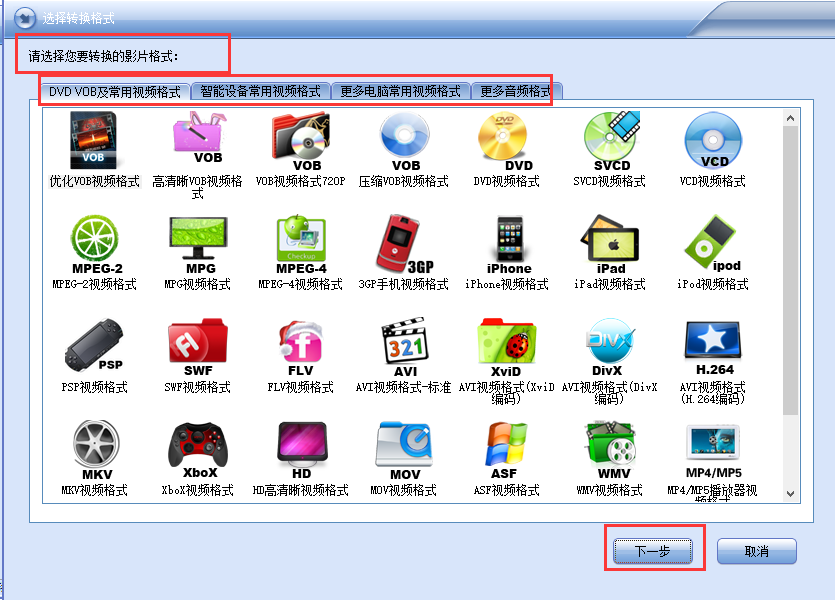Screen dimensions: 835x600
Task: Select the green iPod format icon
Action: pos(713,243)
